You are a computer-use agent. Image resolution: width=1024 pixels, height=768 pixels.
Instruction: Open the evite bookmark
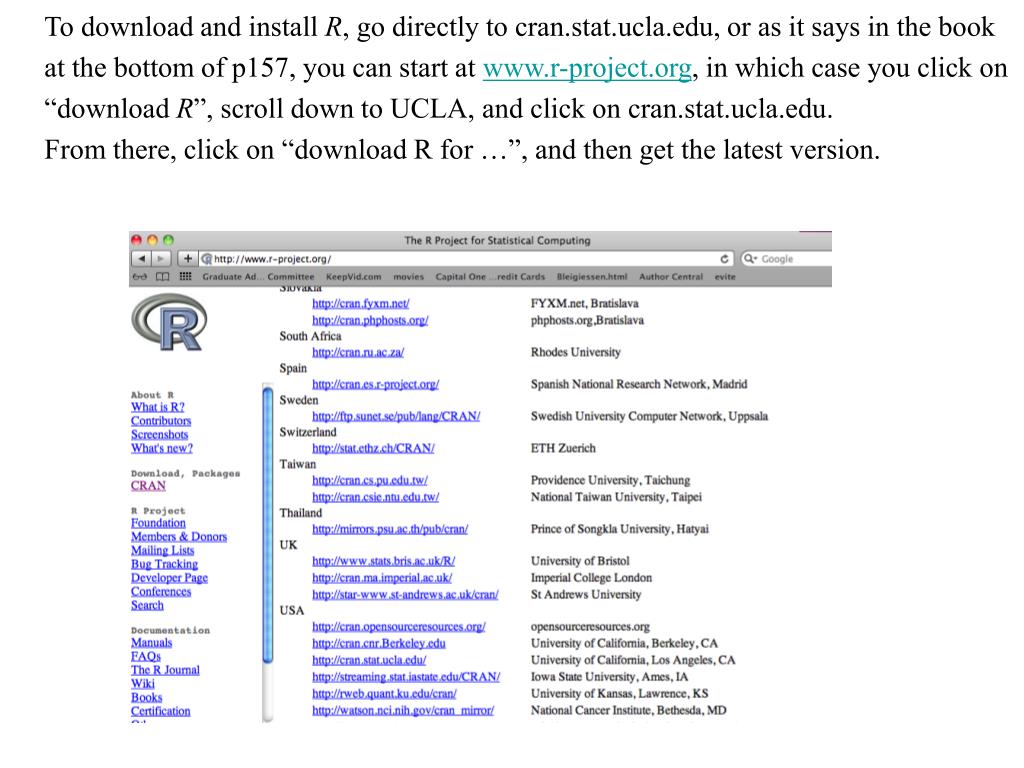(x=725, y=277)
